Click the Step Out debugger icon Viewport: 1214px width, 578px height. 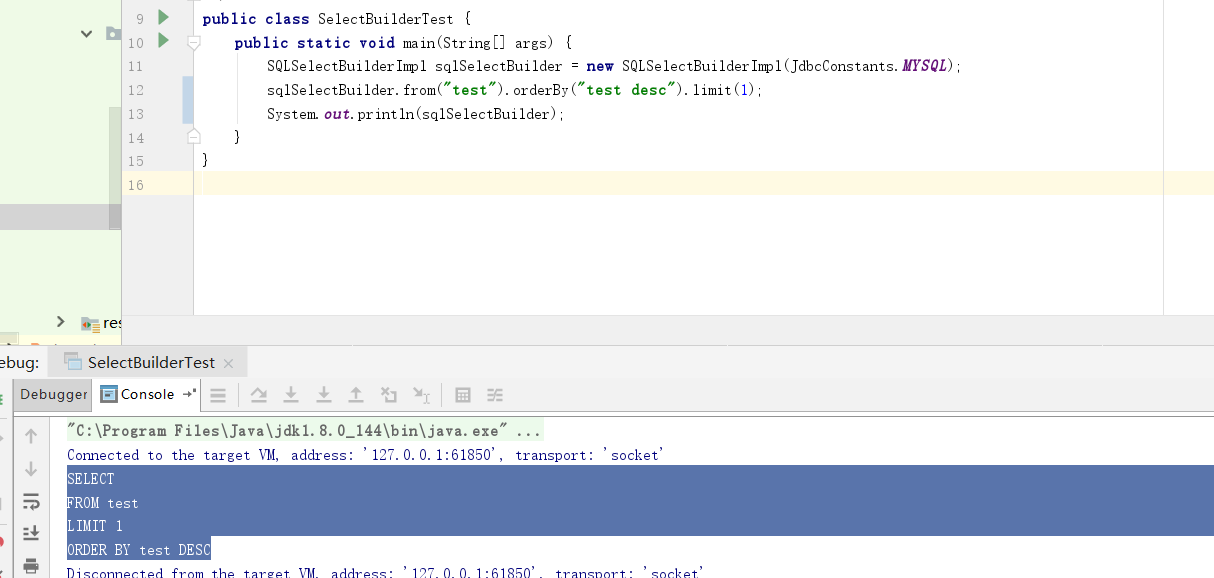tap(356, 395)
